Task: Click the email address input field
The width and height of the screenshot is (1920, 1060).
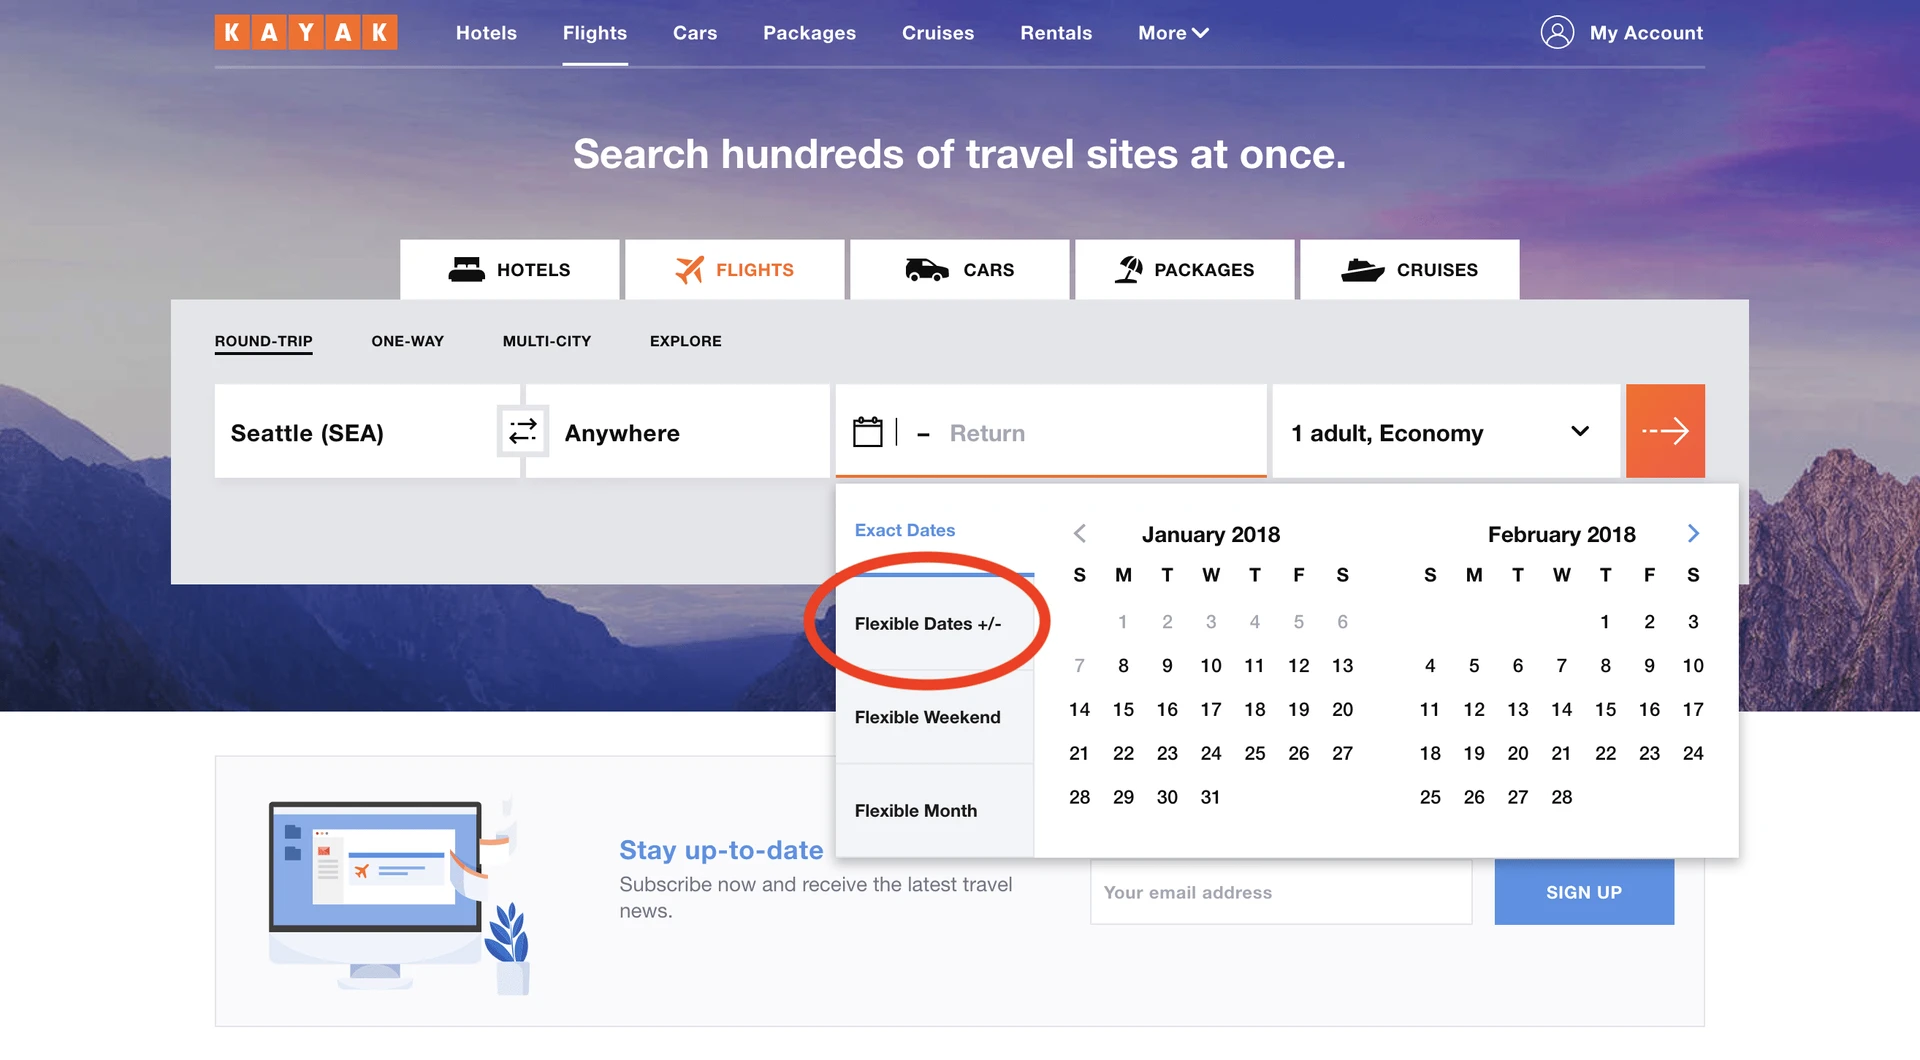Action: pyautogui.click(x=1280, y=892)
